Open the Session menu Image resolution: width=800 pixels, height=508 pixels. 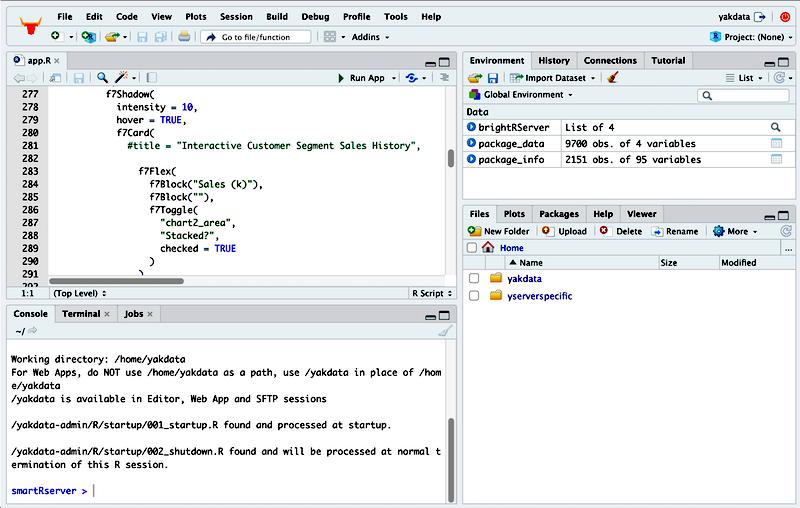coord(236,17)
